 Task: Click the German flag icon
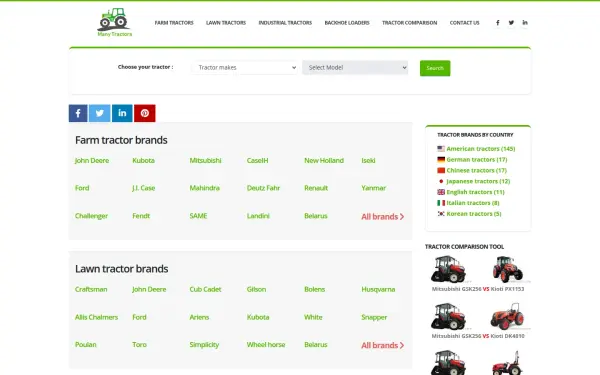(441, 160)
